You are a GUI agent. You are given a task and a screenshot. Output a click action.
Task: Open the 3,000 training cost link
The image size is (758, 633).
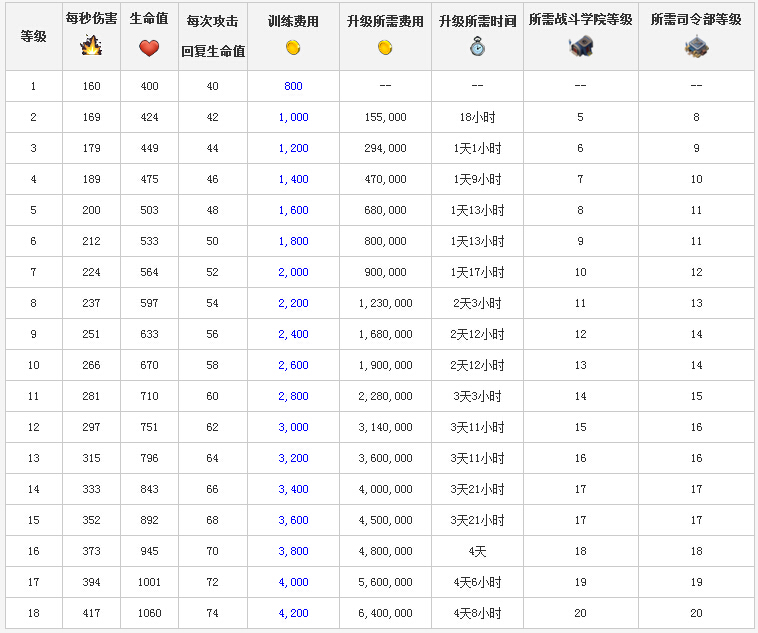point(293,427)
